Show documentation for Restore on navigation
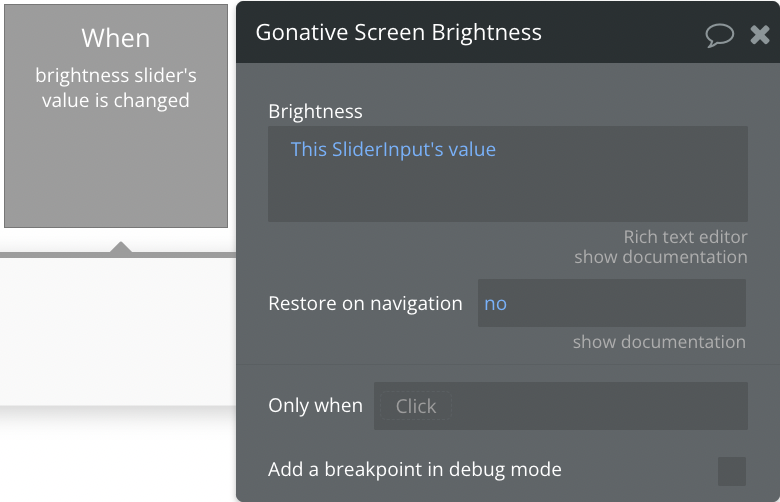Screen dimensions: 780x502 (x=659, y=342)
